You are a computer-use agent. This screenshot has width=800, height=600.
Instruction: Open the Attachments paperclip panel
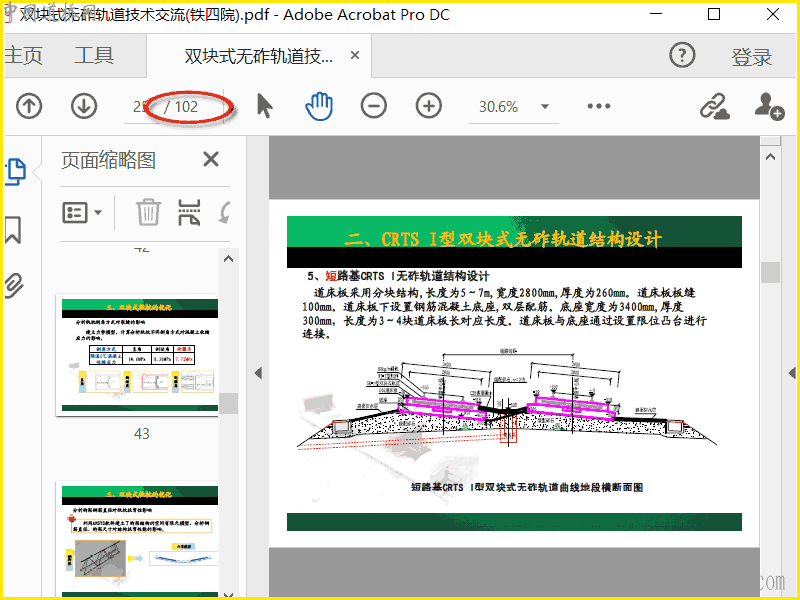pos(14,286)
